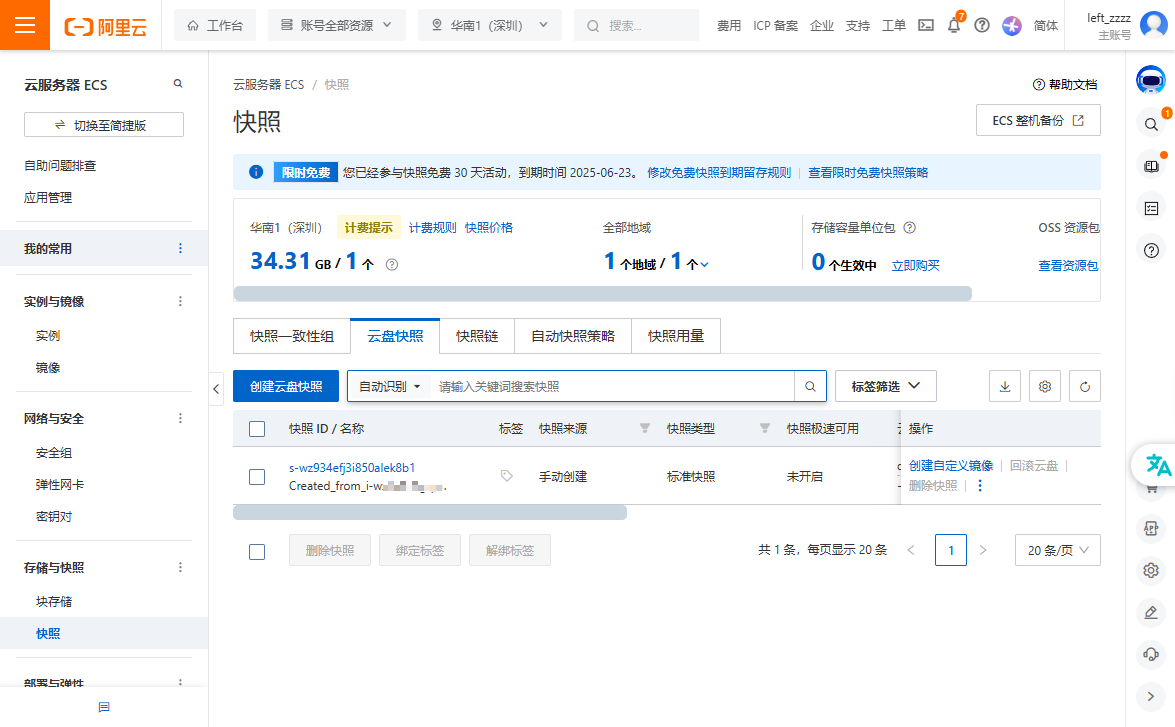Click the 立即购买 link under 存储容量单位包
1175x727 pixels.
tap(915, 263)
